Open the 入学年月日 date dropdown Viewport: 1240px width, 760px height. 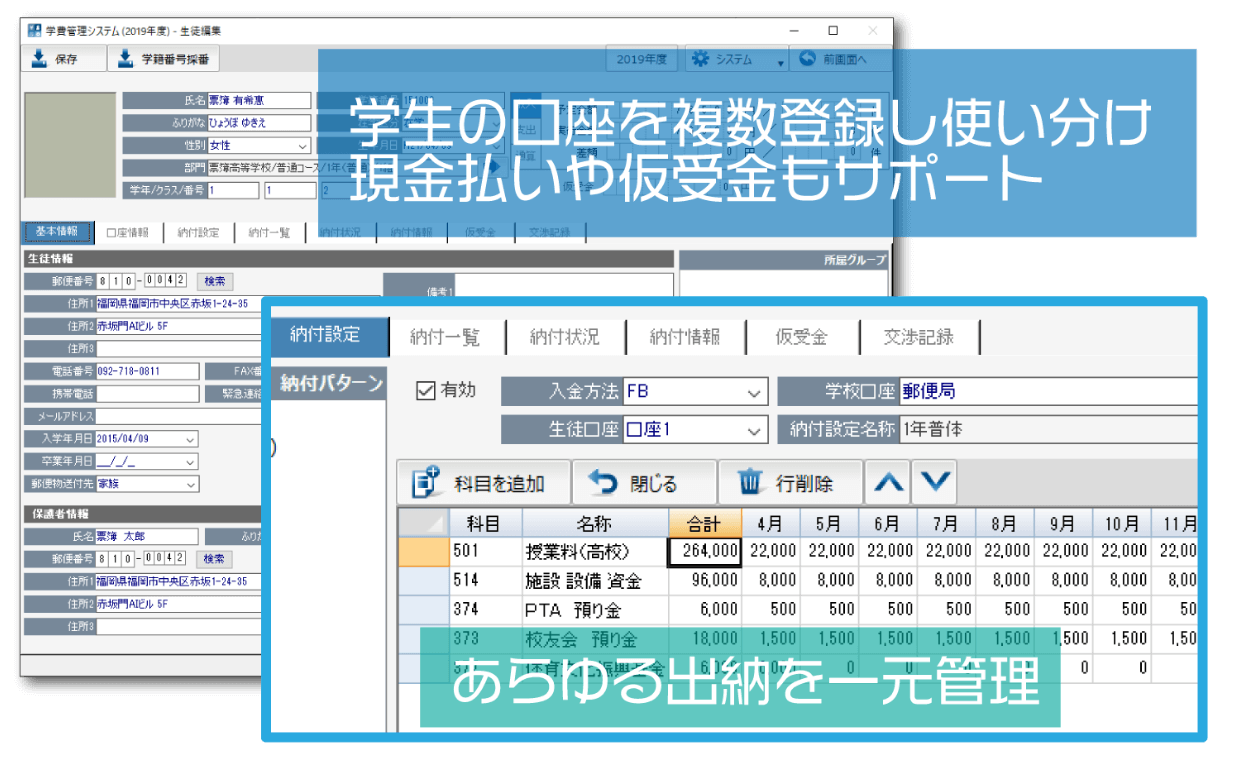pyautogui.click(x=190, y=439)
